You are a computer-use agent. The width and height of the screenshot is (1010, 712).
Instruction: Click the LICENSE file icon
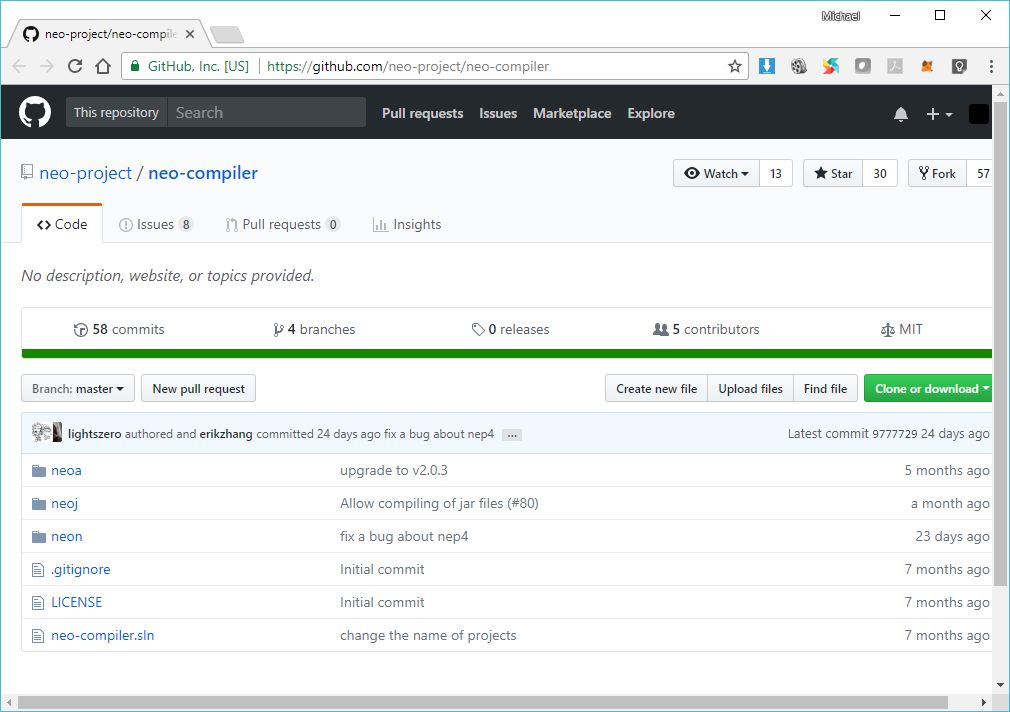[x=38, y=603]
